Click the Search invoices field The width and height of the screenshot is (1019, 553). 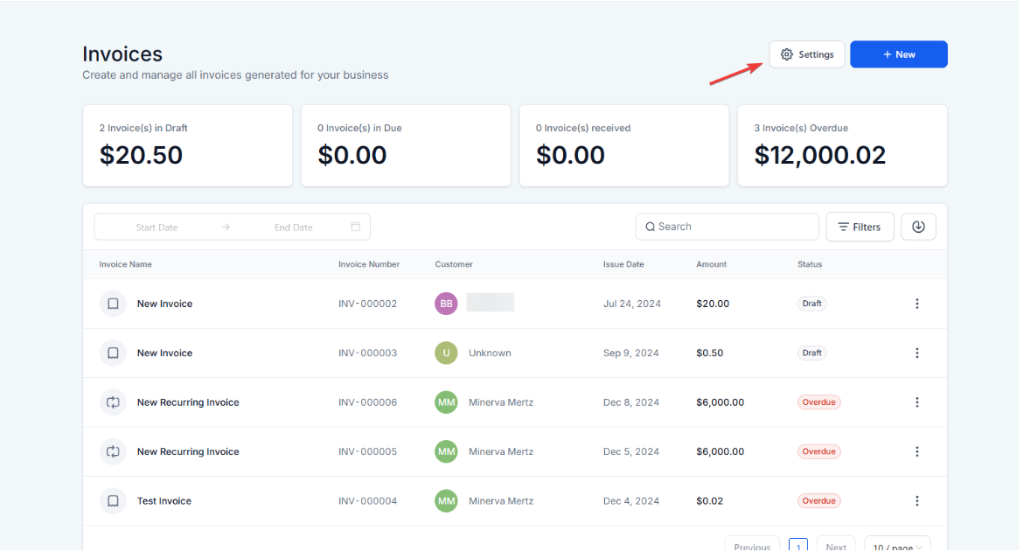pyautogui.click(x=730, y=227)
